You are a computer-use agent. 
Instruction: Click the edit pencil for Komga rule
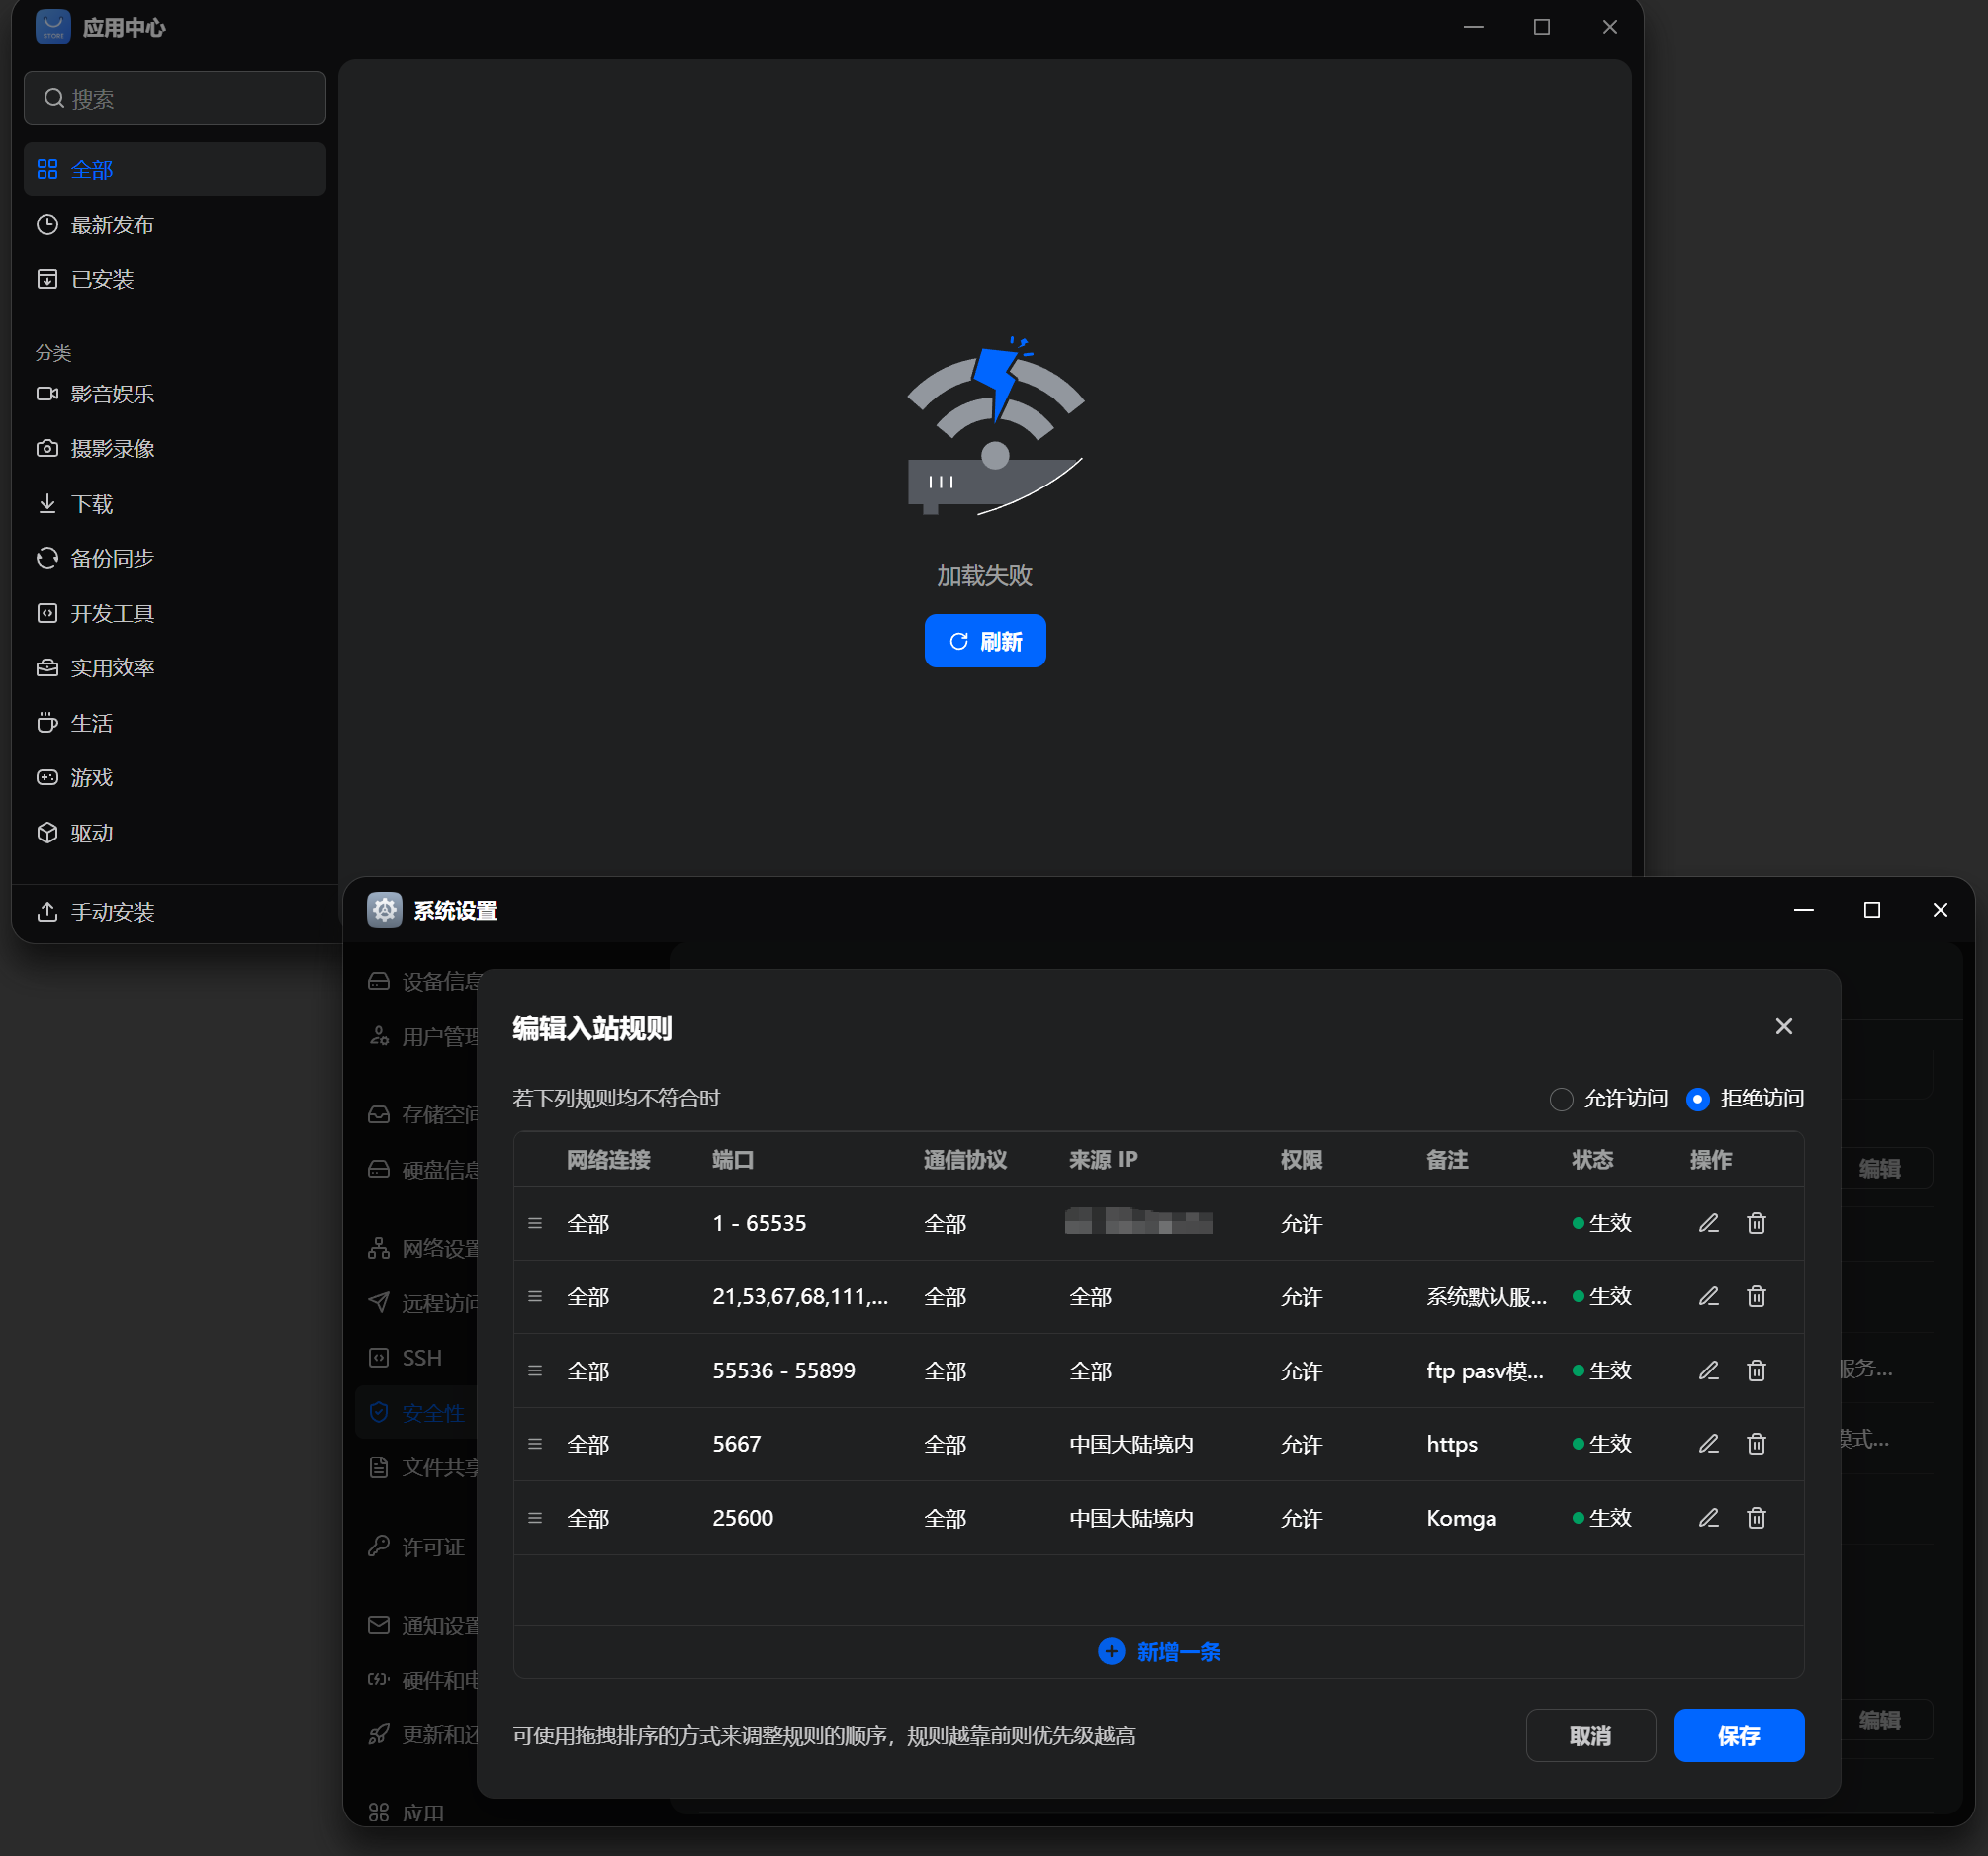[x=1708, y=1518]
